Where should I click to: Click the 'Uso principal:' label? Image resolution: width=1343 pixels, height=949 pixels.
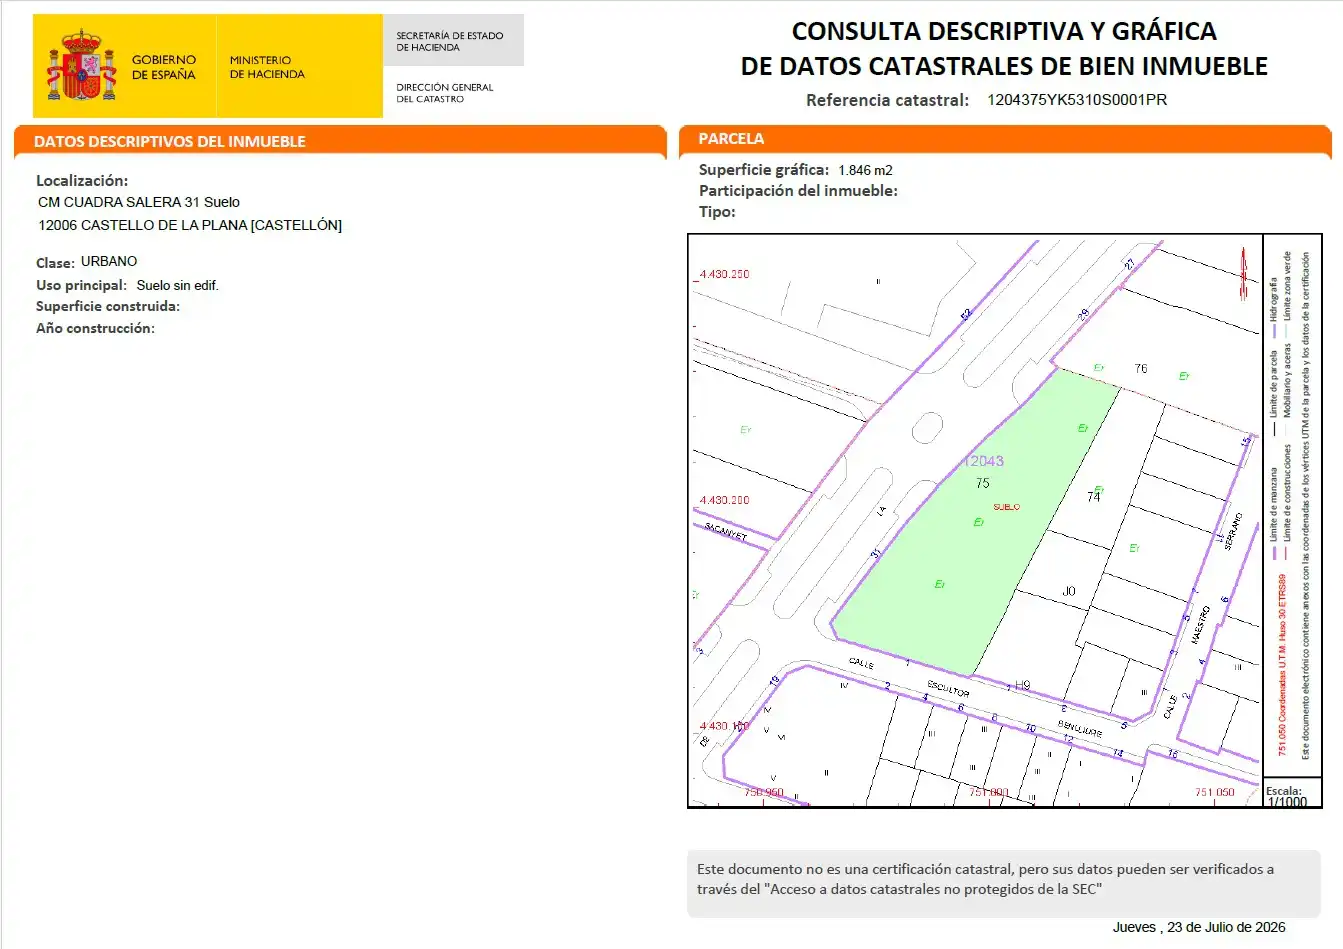coord(82,285)
